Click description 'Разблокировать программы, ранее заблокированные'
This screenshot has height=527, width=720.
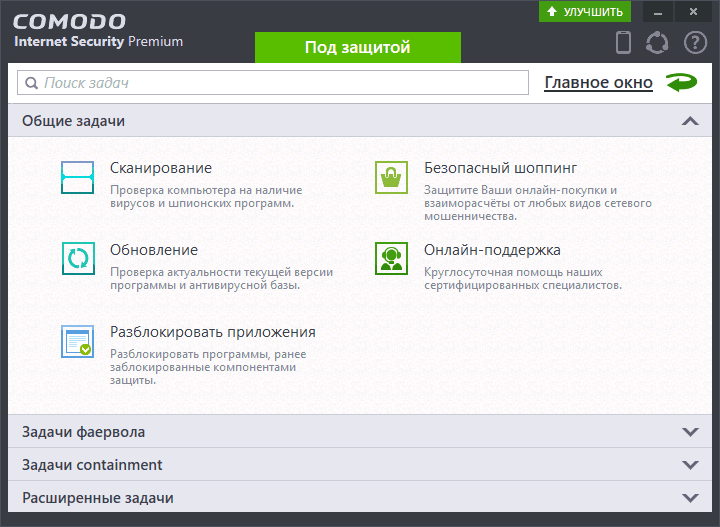click(208, 367)
